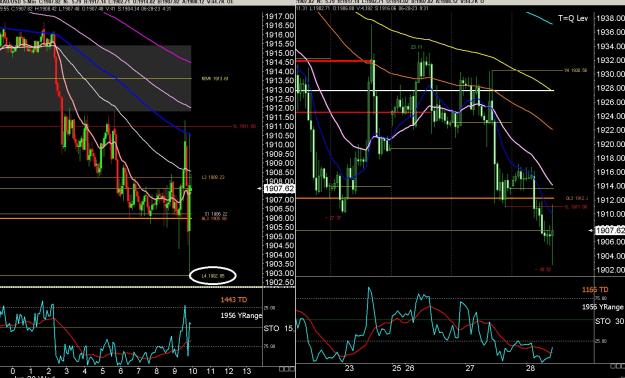Click the 1443 TD label in left indicator panel

[x=234, y=299]
